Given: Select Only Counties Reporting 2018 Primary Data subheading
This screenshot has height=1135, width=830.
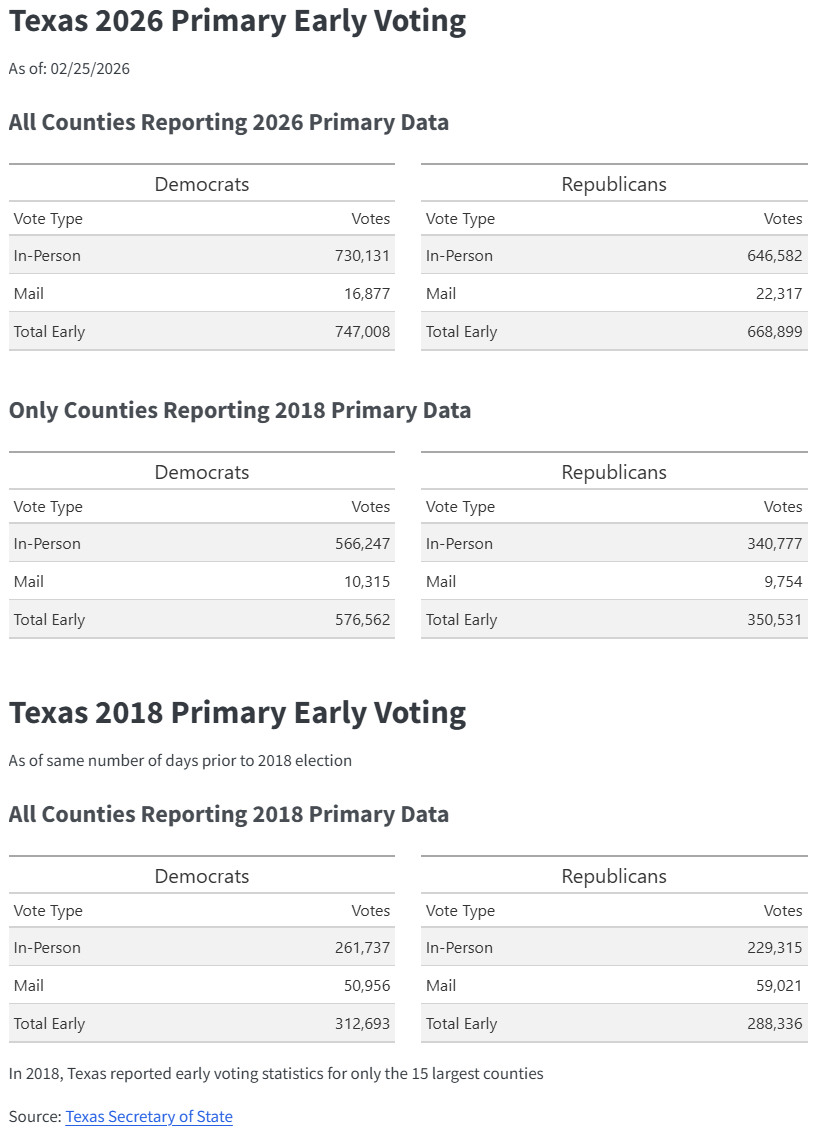Looking at the screenshot, I should [x=239, y=410].
